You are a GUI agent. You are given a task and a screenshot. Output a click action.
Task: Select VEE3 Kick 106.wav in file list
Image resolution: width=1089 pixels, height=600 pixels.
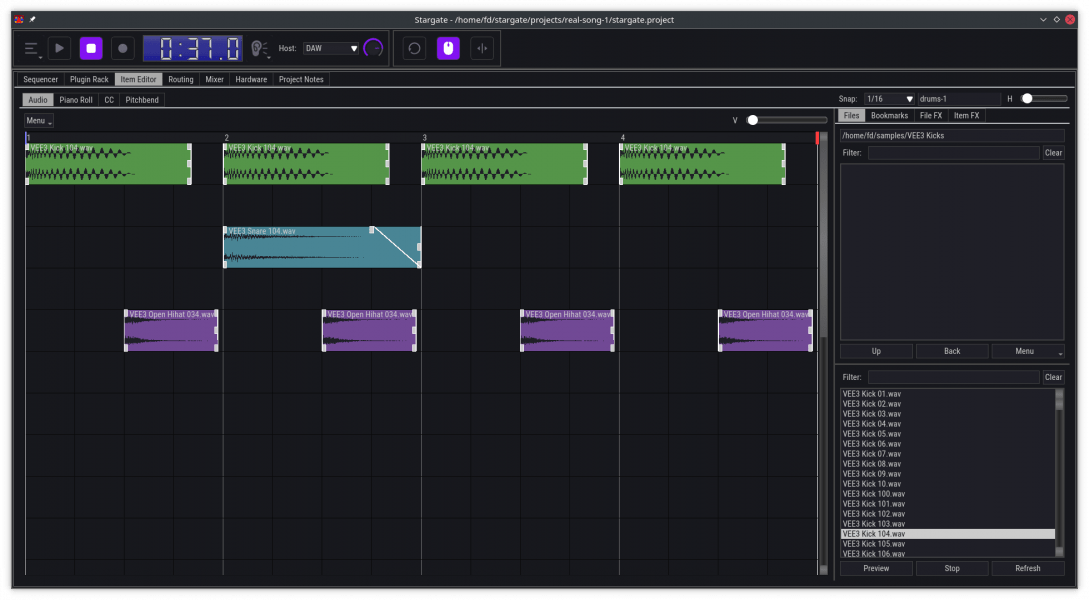tap(947, 553)
